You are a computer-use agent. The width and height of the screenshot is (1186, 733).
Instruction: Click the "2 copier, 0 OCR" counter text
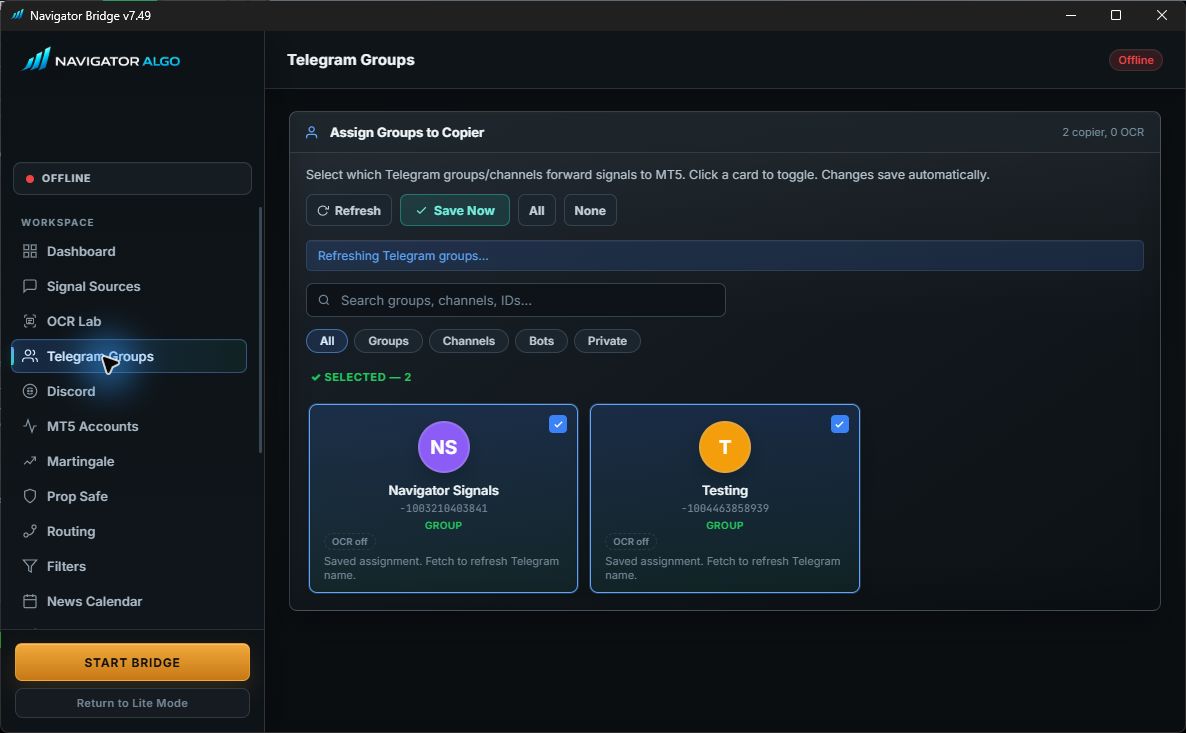[x=1103, y=132]
